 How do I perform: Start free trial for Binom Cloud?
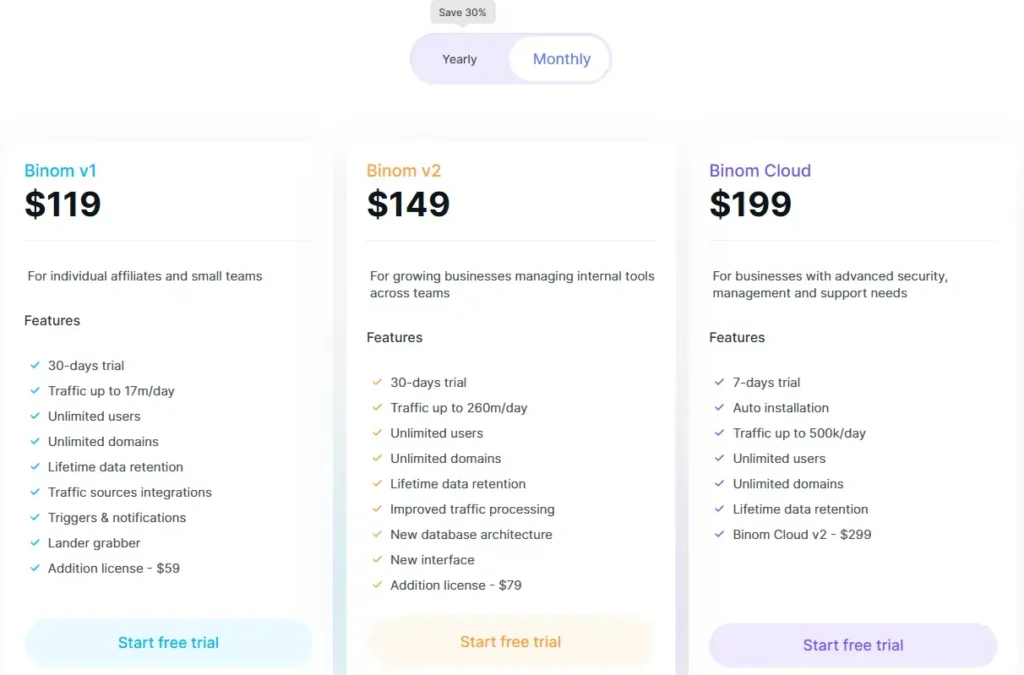852,645
